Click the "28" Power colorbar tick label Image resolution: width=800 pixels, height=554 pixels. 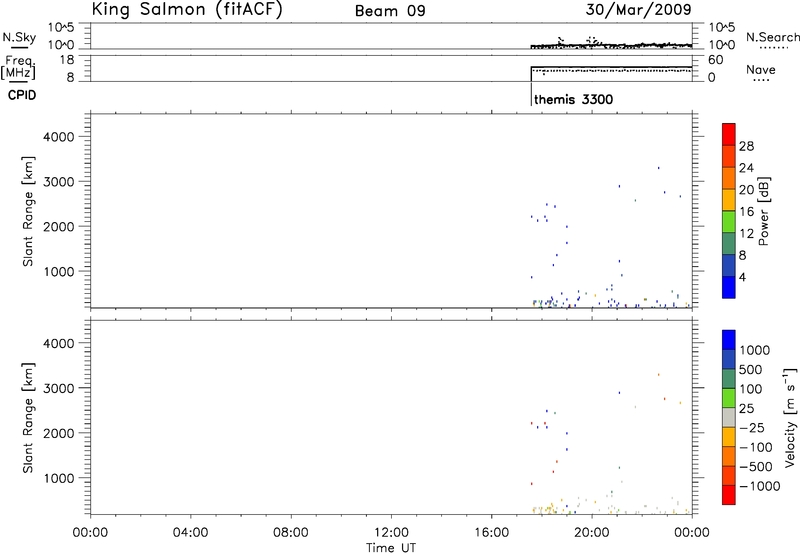(x=746, y=146)
